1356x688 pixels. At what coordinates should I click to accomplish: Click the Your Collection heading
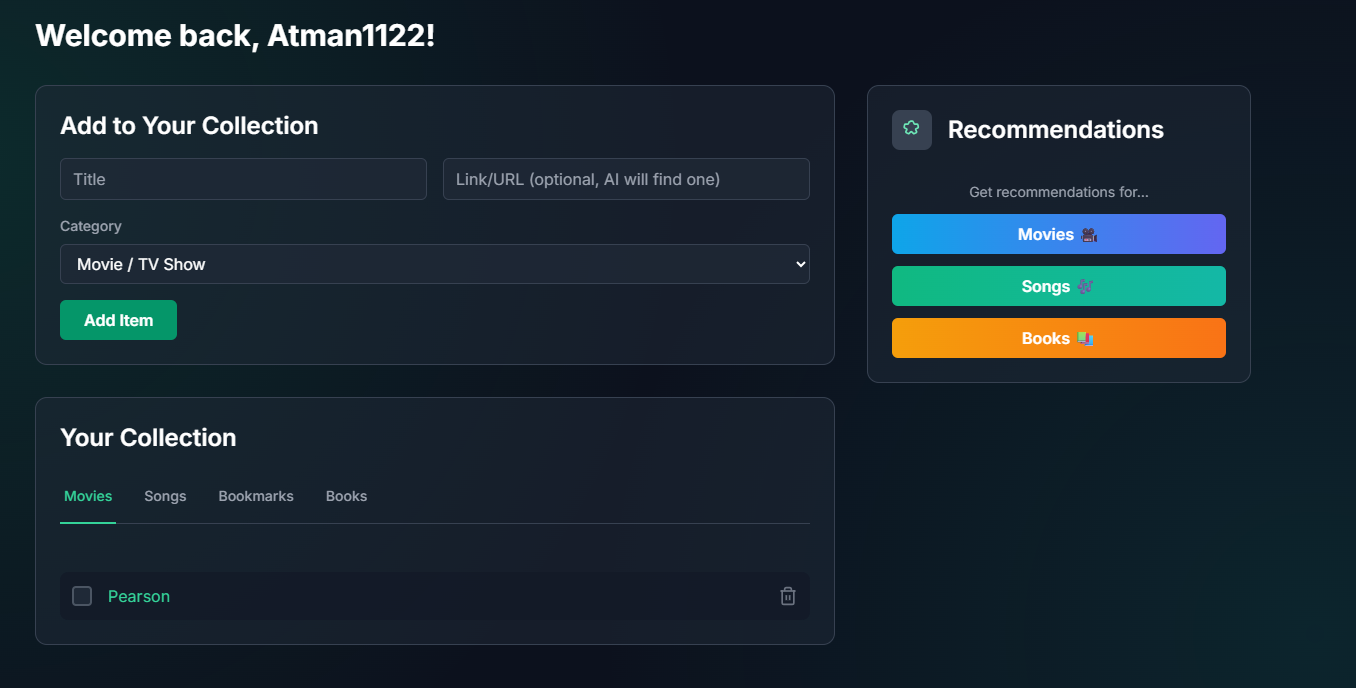[148, 438]
